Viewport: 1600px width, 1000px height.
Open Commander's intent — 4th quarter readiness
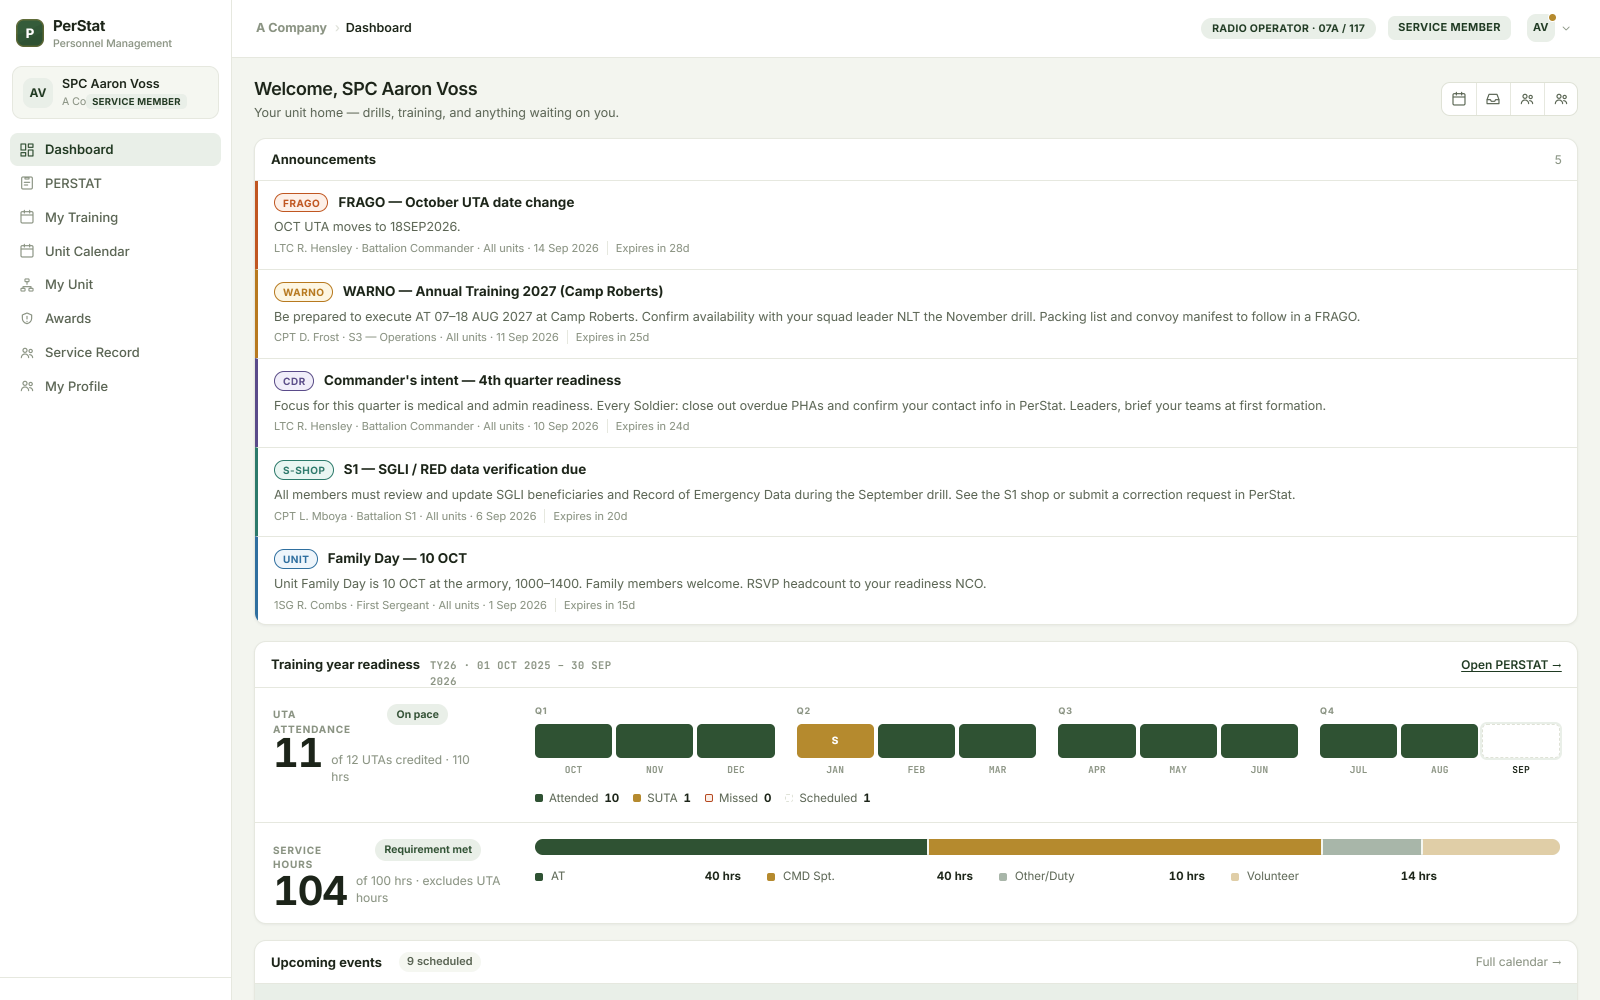pyautogui.click(x=916, y=403)
